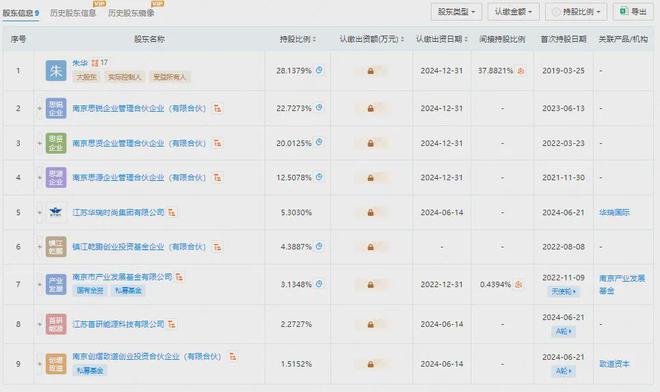Open related link 致道资本

615,364
